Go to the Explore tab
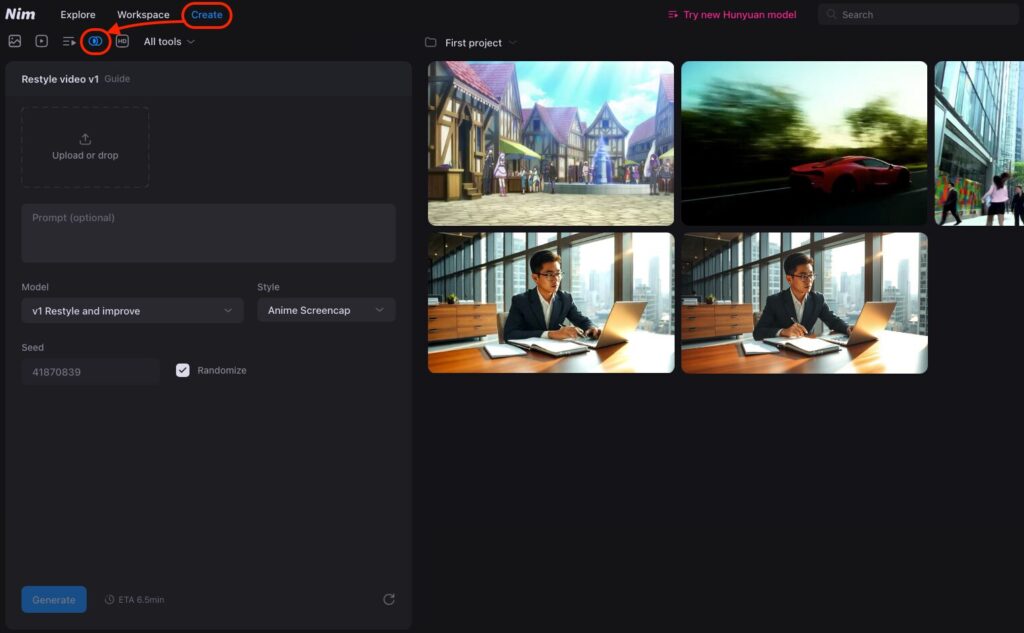The height and width of the screenshot is (633, 1024). [78, 15]
